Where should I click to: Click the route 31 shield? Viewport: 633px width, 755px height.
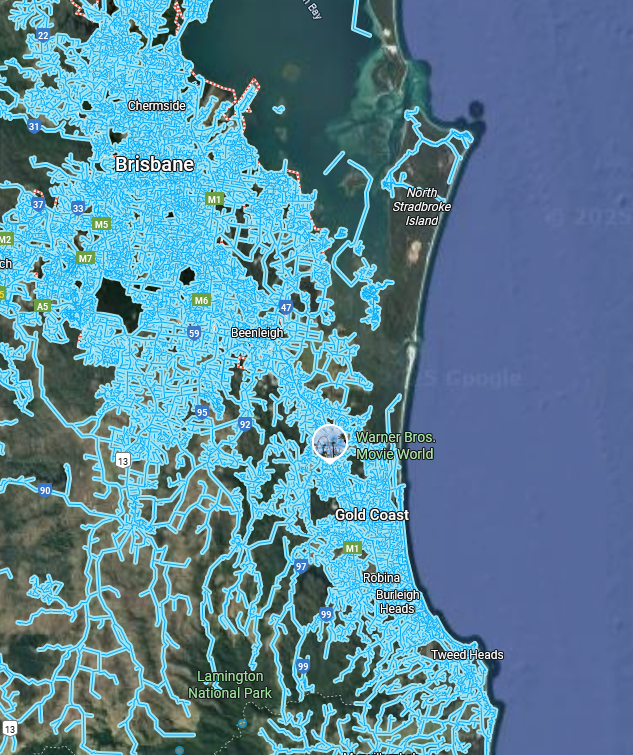click(34, 127)
